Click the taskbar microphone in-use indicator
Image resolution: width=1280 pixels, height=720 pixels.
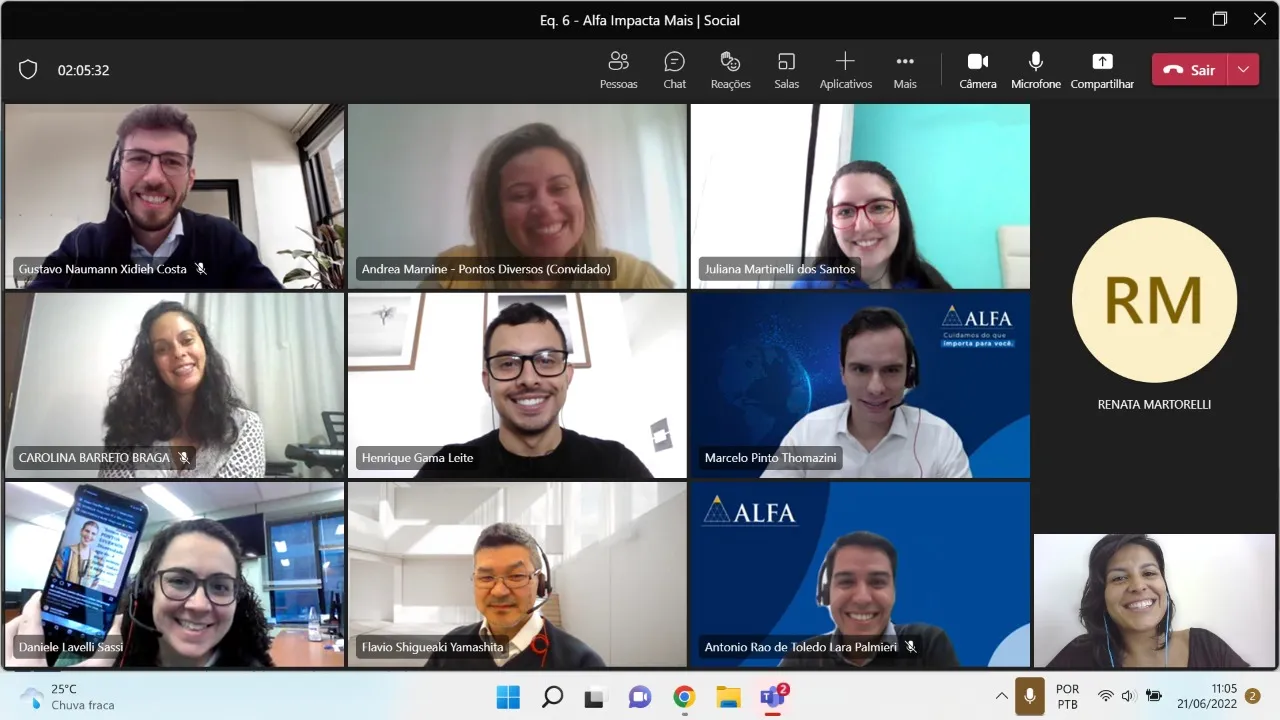click(x=1029, y=696)
